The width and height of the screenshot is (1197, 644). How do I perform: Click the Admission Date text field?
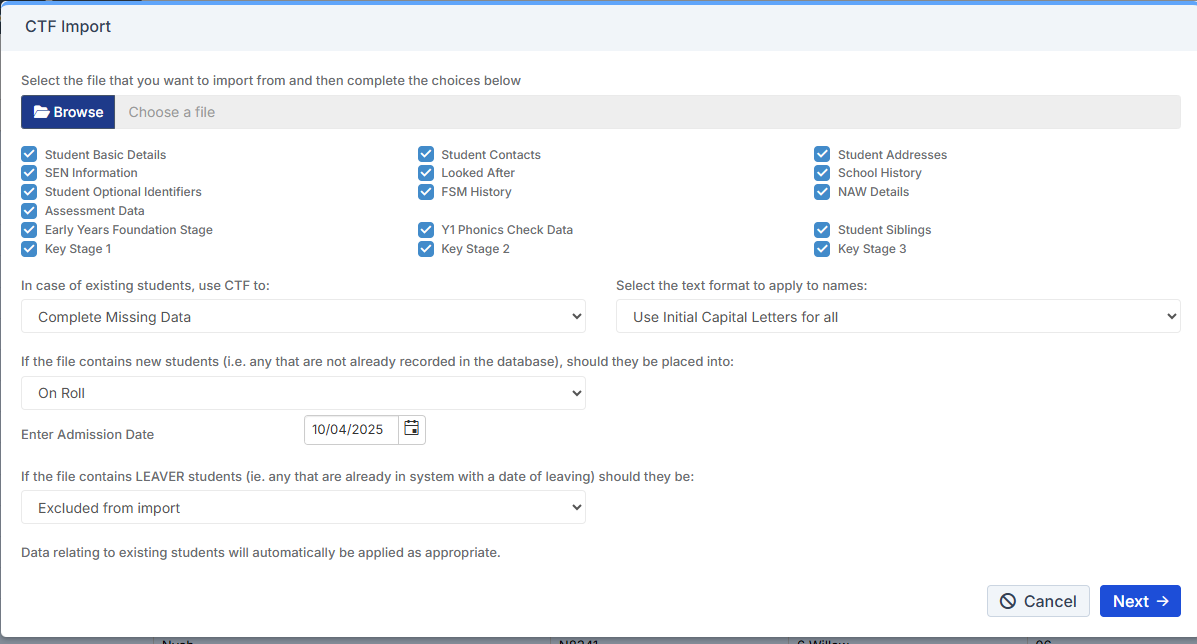click(x=351, y=430)
